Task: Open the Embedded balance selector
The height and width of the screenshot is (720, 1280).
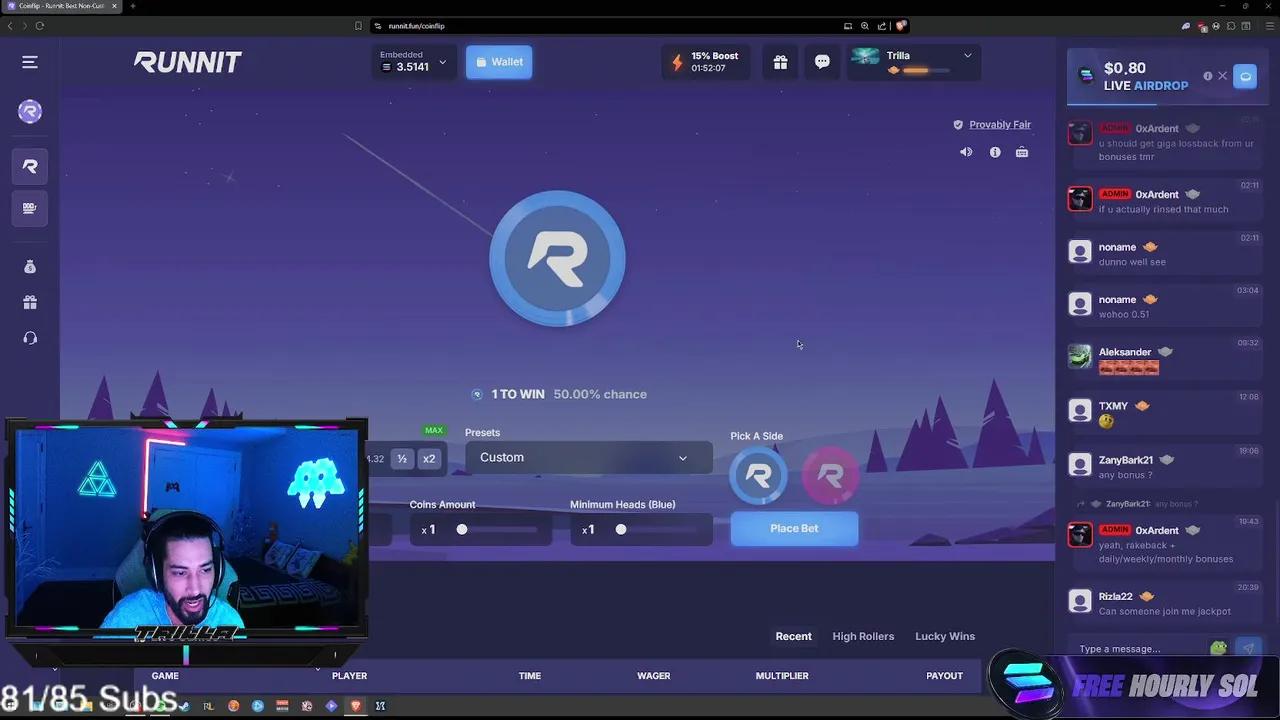Action: coord(413,62)
